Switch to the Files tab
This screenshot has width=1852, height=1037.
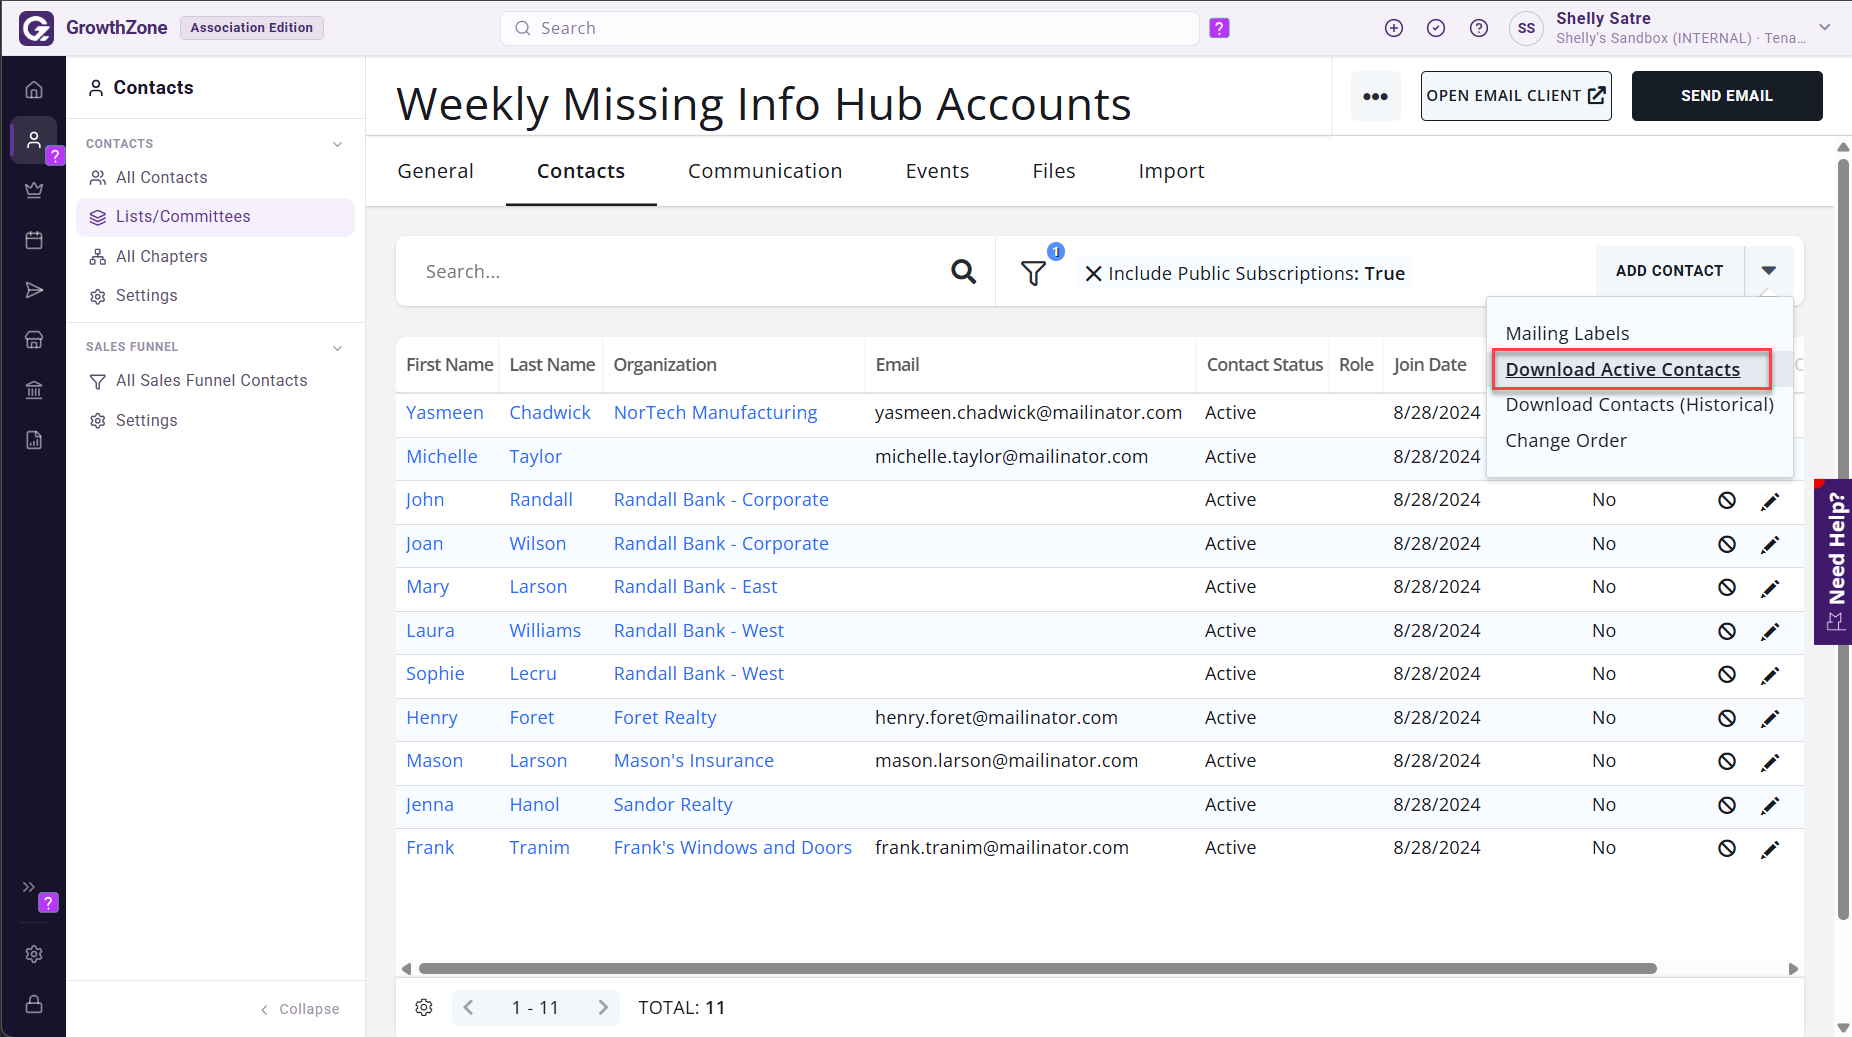tap(1053, 171)
